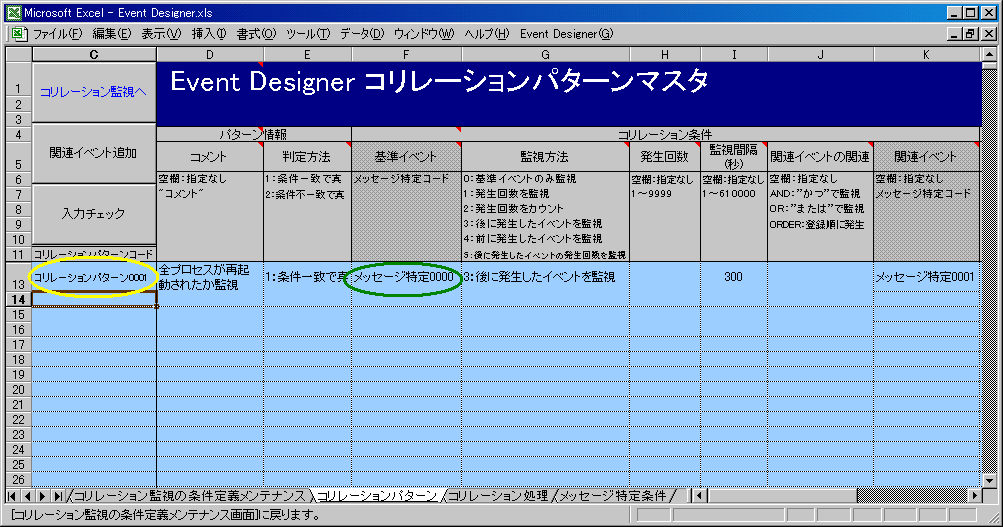Open the 書式(O) menu

[x=256, y=34]
